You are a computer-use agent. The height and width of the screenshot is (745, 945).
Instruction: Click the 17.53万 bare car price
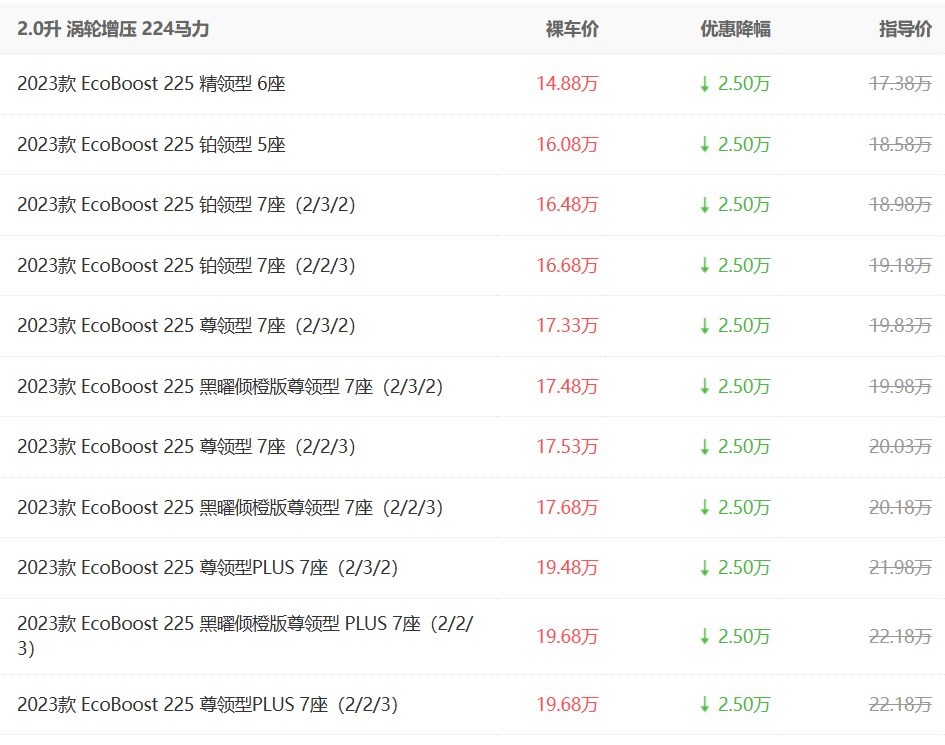(x=567, y=447)
